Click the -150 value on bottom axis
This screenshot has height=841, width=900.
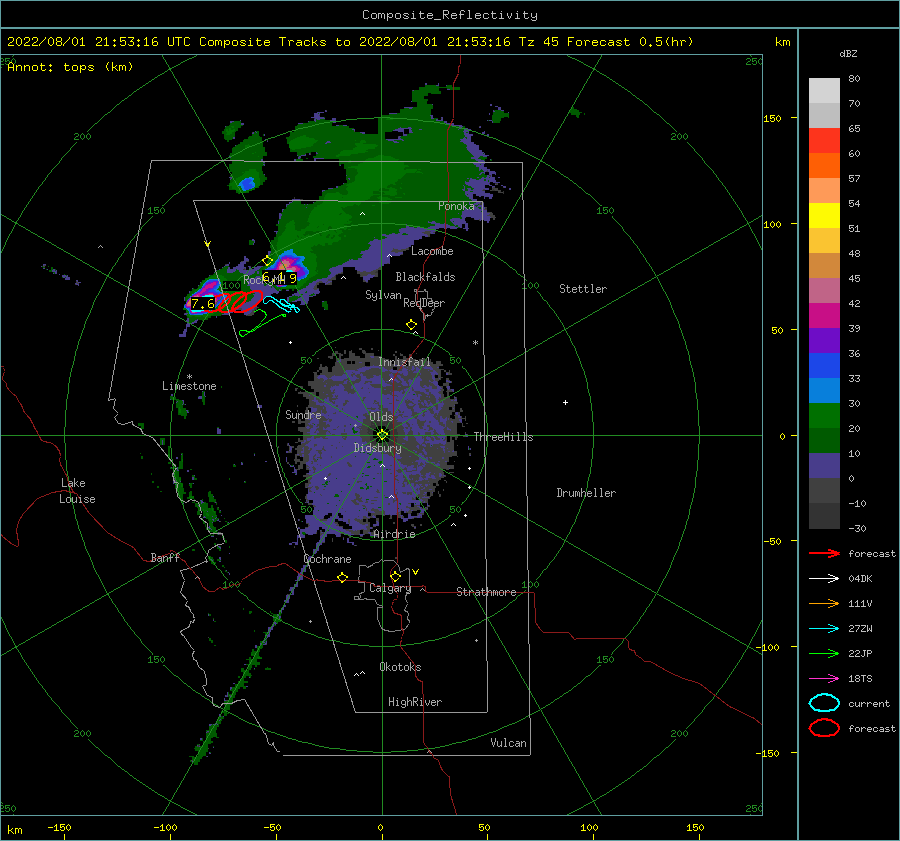point(59,827)
